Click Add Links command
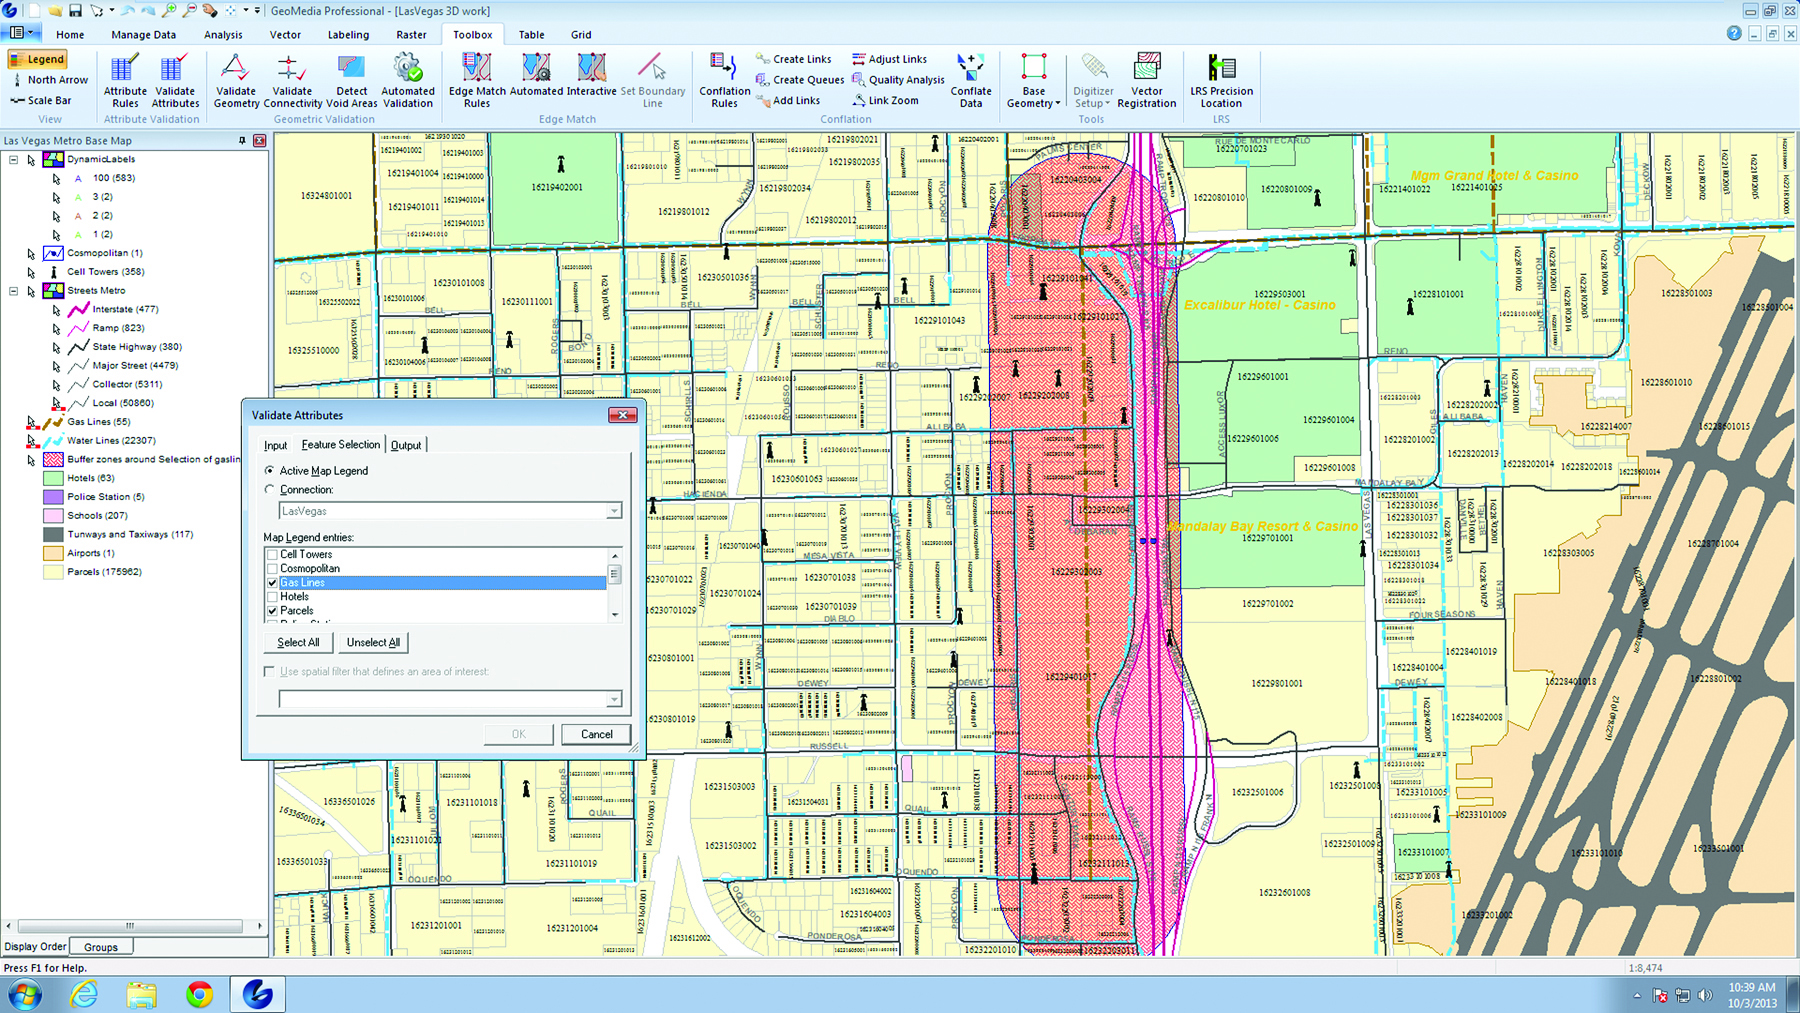The image size is (1800, 1013). 788,100
